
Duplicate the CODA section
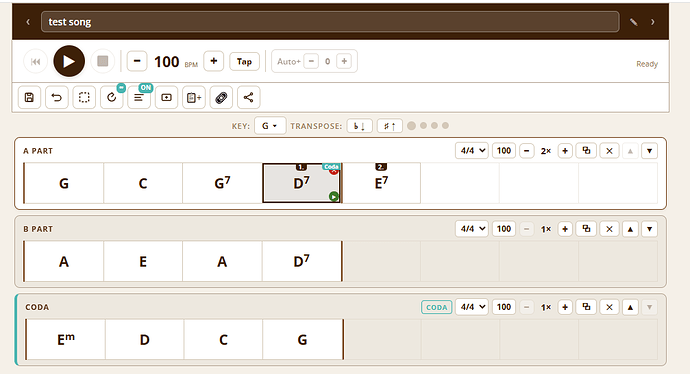coord(586,307)
